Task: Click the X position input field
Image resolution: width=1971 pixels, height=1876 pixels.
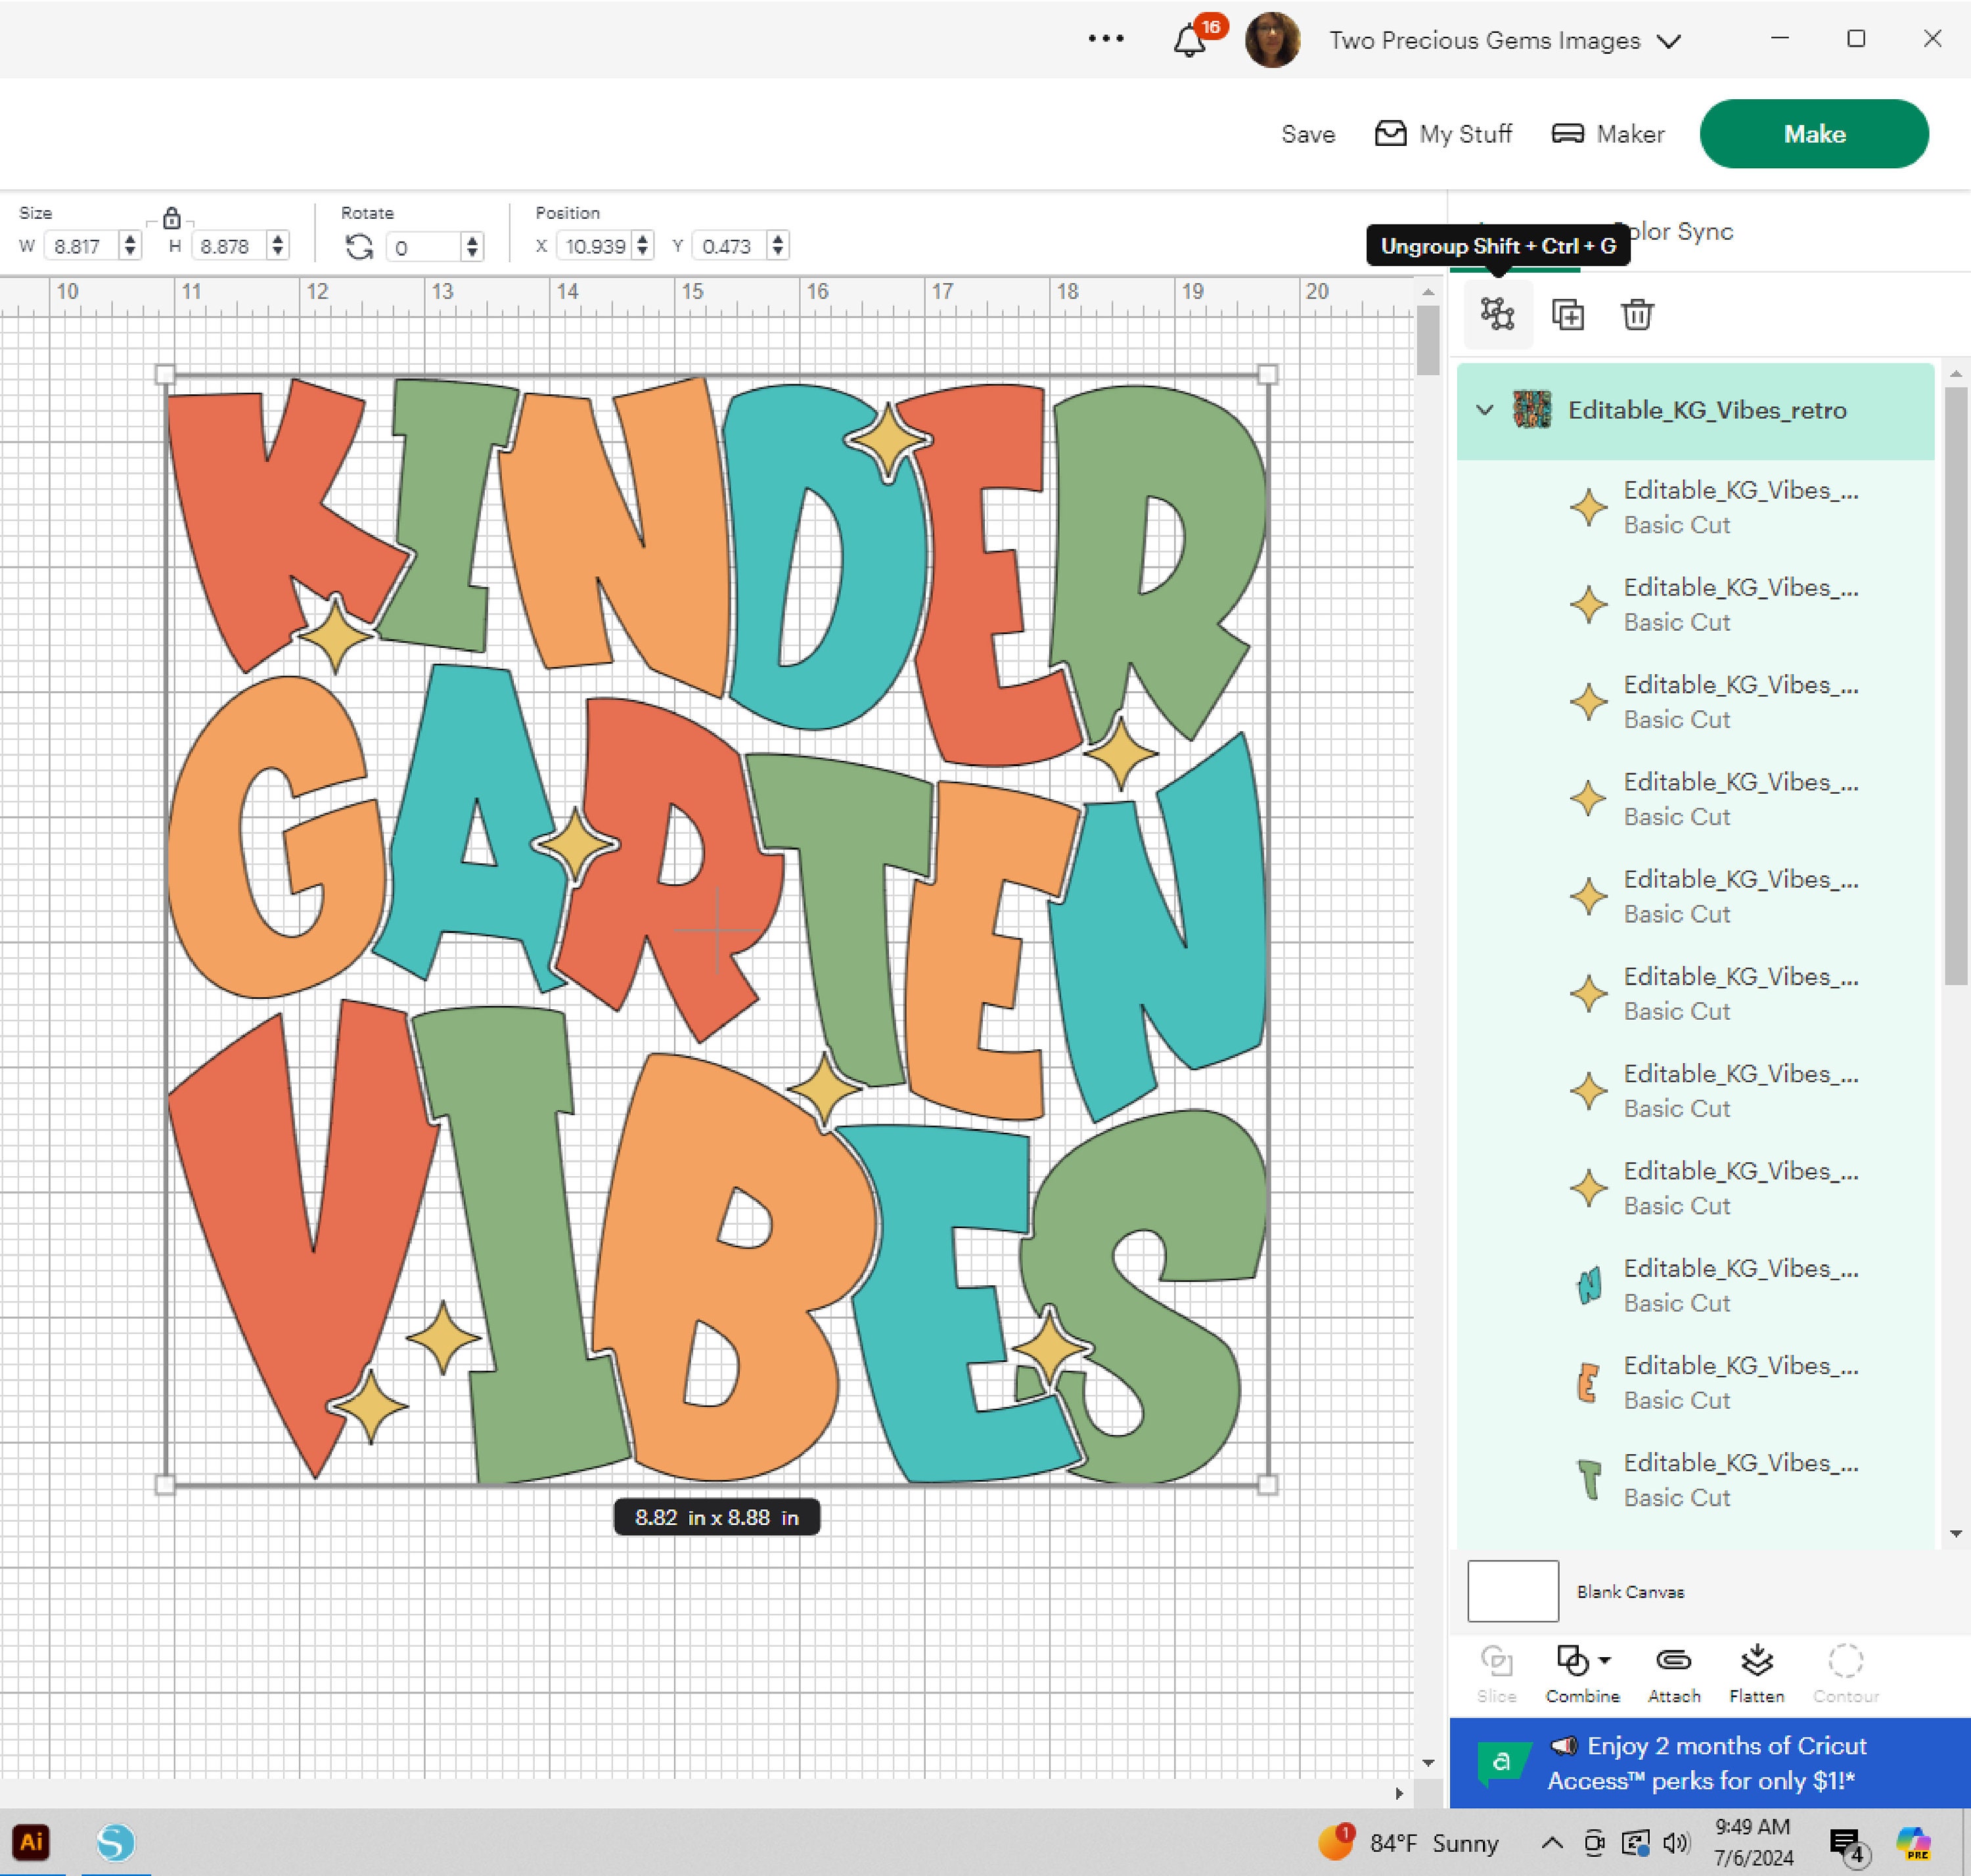Action: tap(594, 246)
